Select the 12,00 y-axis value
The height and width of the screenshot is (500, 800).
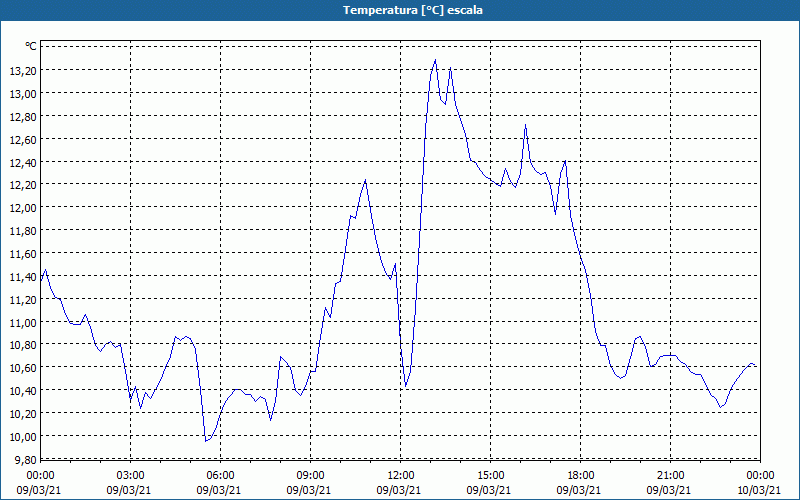pyautogui.click(x=23, y=208)
